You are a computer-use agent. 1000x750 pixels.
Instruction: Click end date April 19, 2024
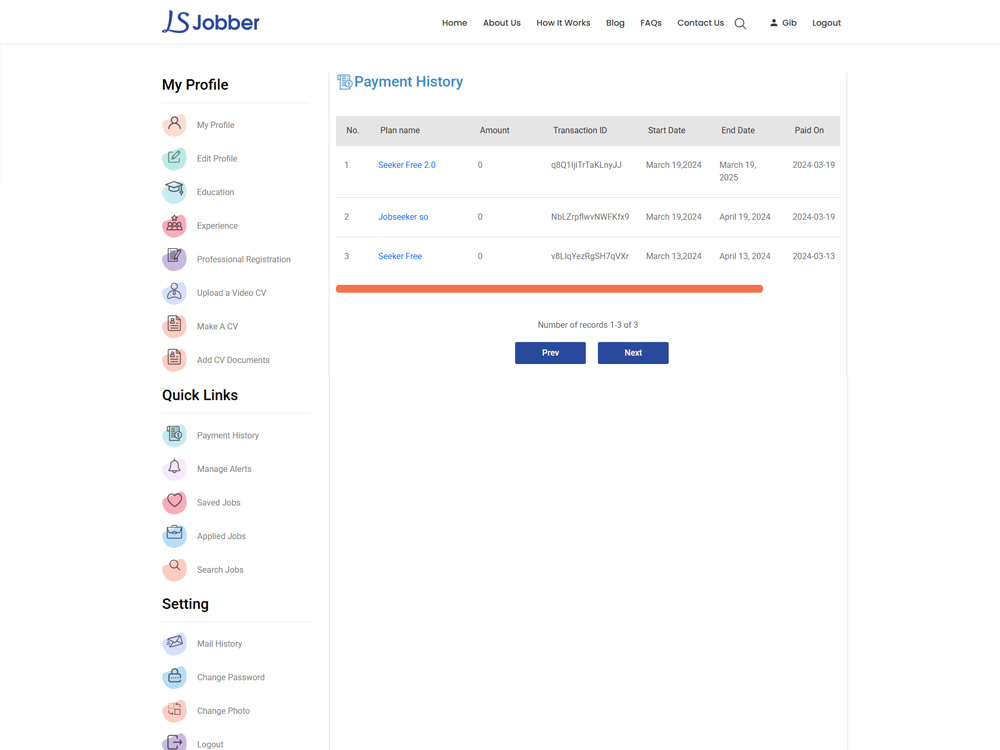tap(744, 217)
